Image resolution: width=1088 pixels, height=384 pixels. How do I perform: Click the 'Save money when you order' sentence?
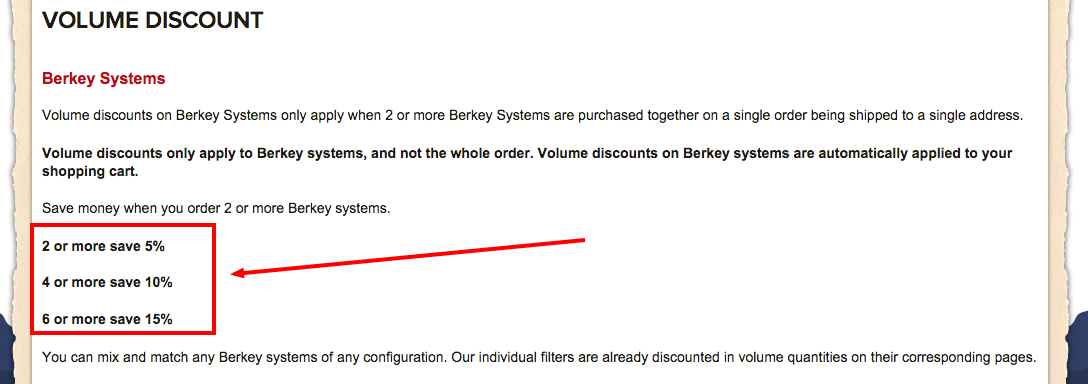[216, 208]
